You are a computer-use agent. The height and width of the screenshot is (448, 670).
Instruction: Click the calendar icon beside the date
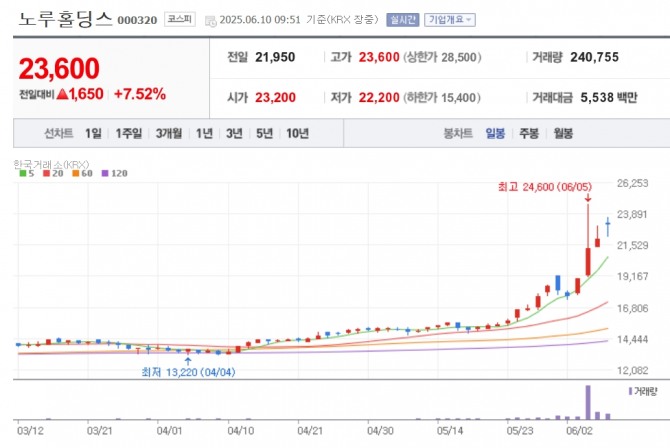(x=210, y=20)
